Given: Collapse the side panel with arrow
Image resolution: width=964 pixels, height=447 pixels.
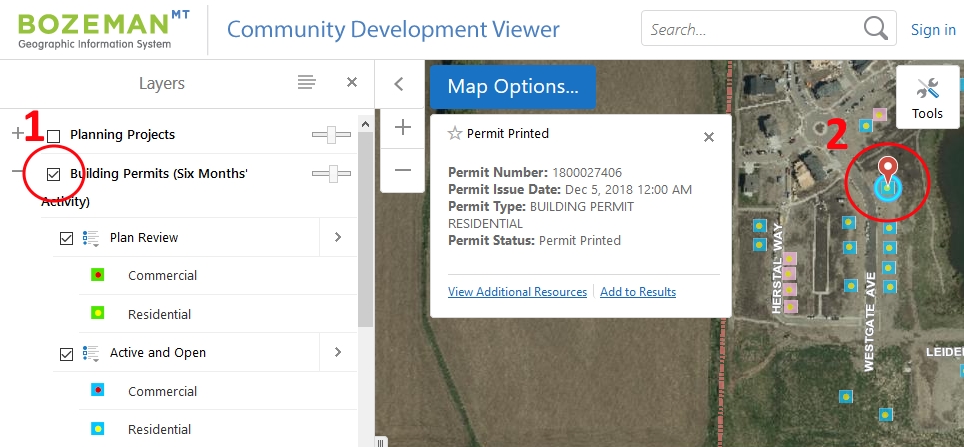Looking at the screenshot, I should pyautogui.click(x=398, y=85).
